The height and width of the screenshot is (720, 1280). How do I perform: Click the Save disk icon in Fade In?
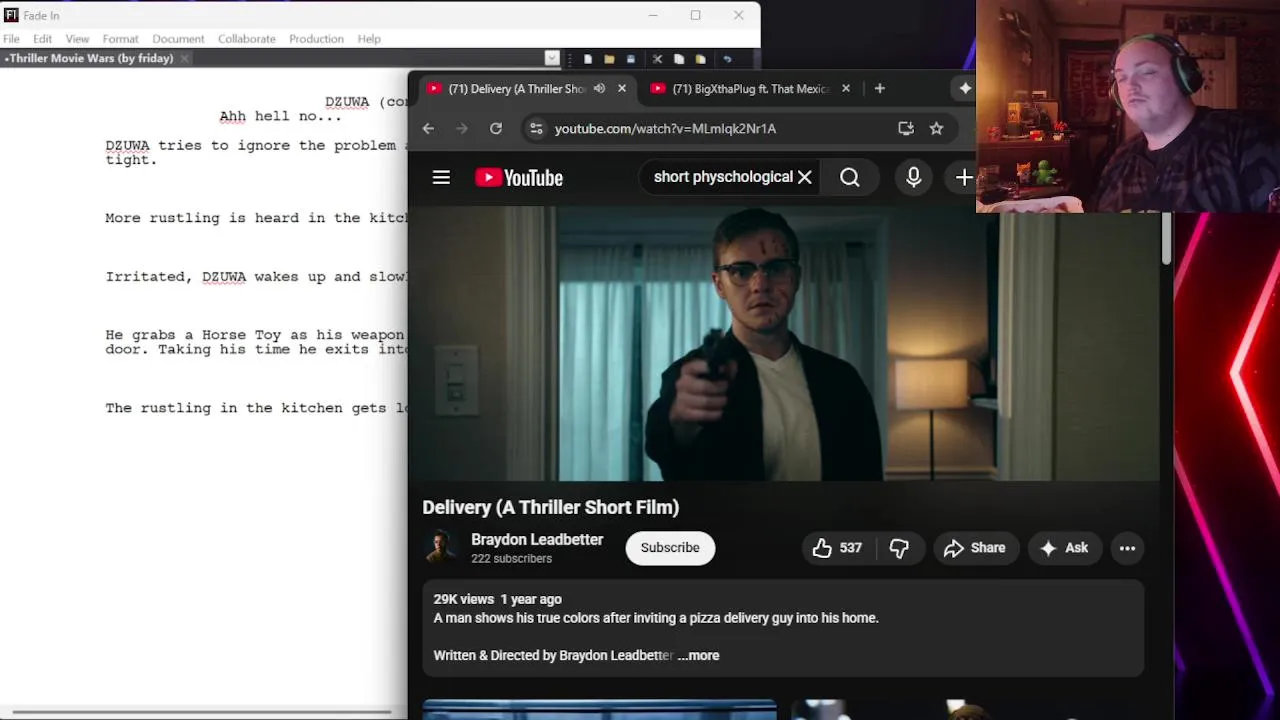(x=630, y=59)
